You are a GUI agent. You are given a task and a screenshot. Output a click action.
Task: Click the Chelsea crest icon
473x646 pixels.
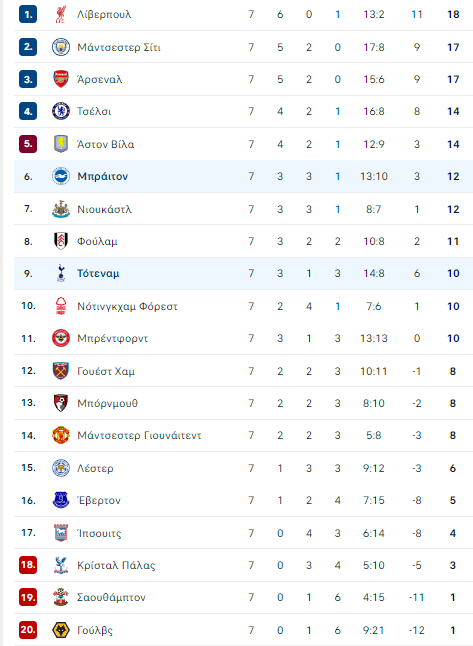(61, 111)
